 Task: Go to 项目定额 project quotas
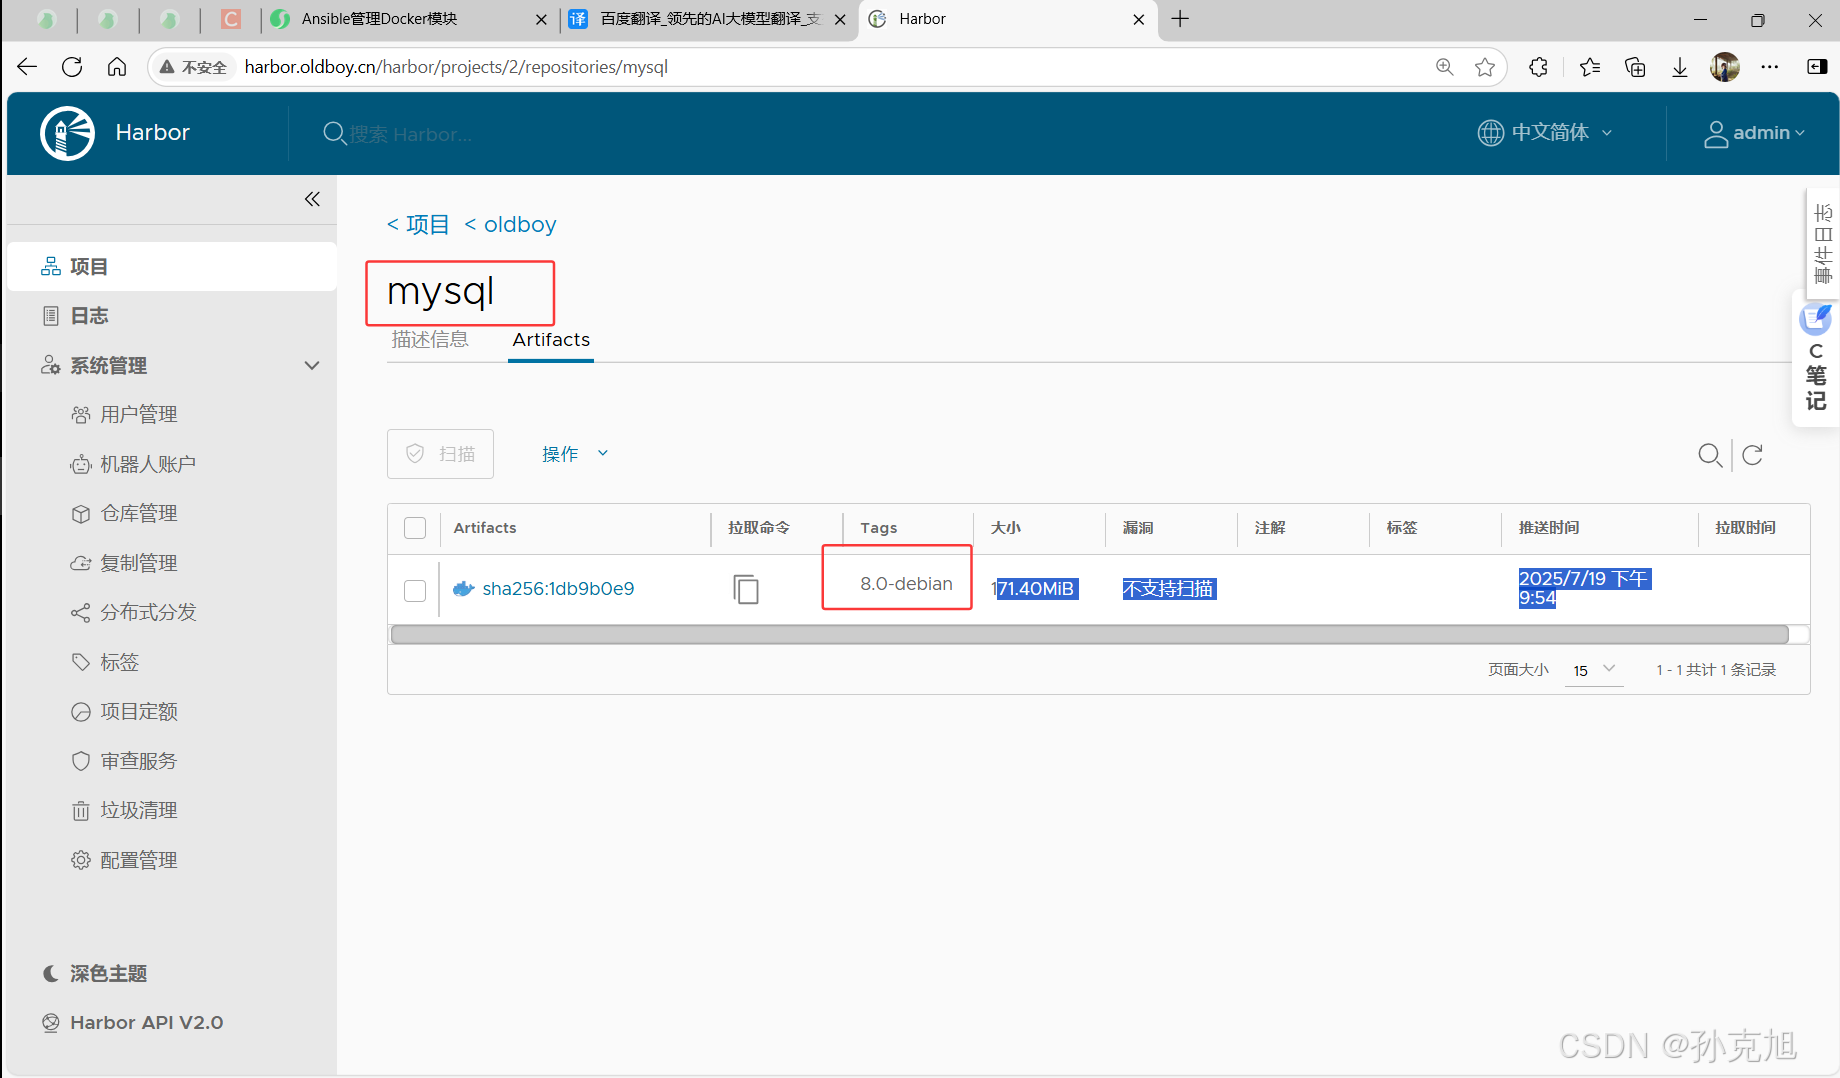coord(138,712)
